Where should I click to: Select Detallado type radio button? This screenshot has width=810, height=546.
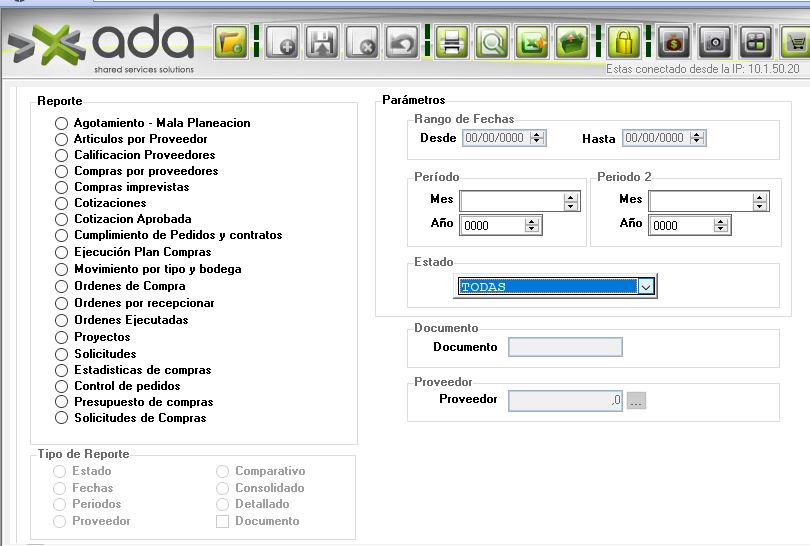(223, 504)
